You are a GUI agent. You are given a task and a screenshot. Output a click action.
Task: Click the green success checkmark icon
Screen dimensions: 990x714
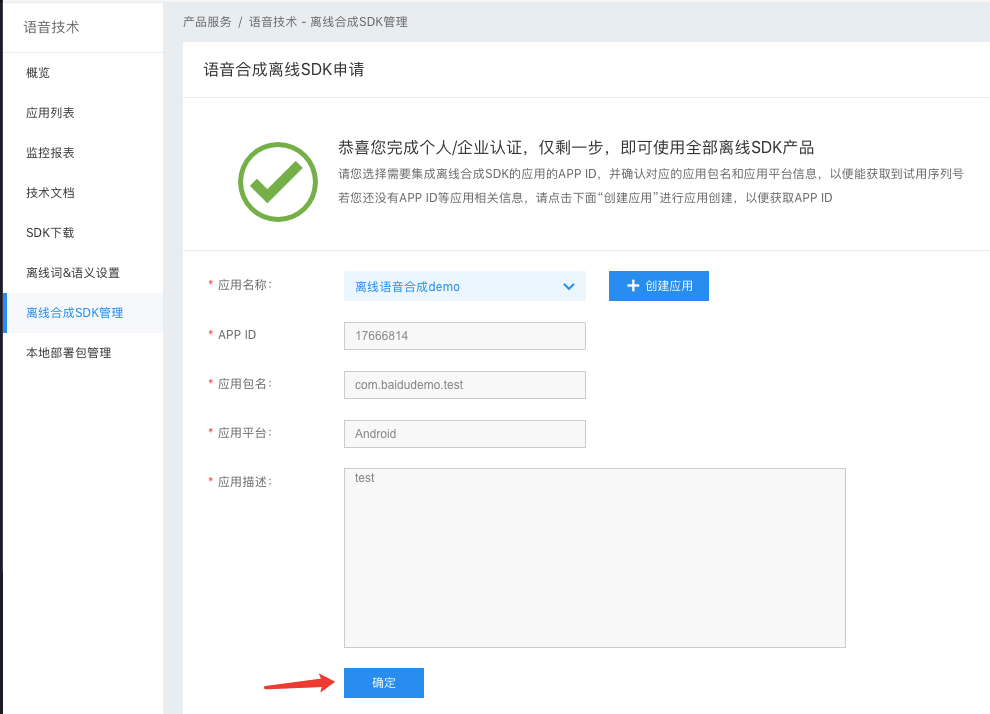(x=277, y=182)
